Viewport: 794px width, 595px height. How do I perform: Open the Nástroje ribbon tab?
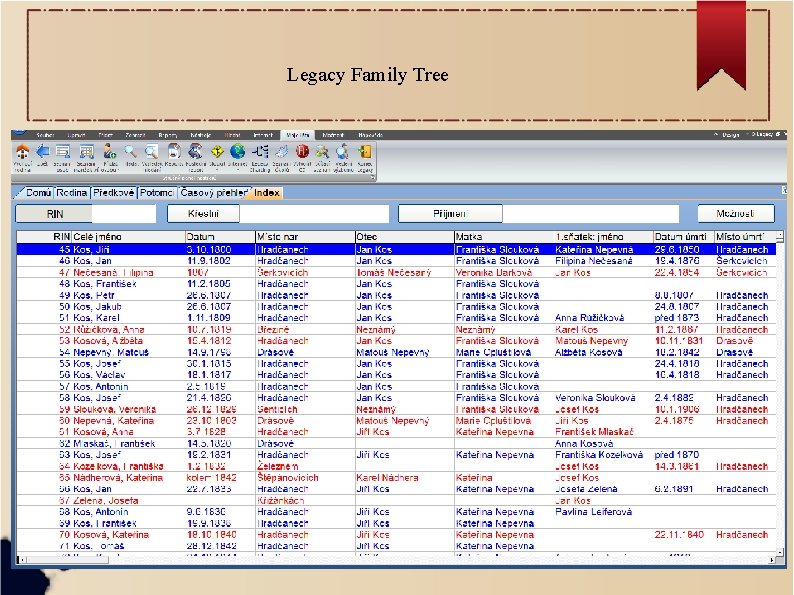(200, 135)
